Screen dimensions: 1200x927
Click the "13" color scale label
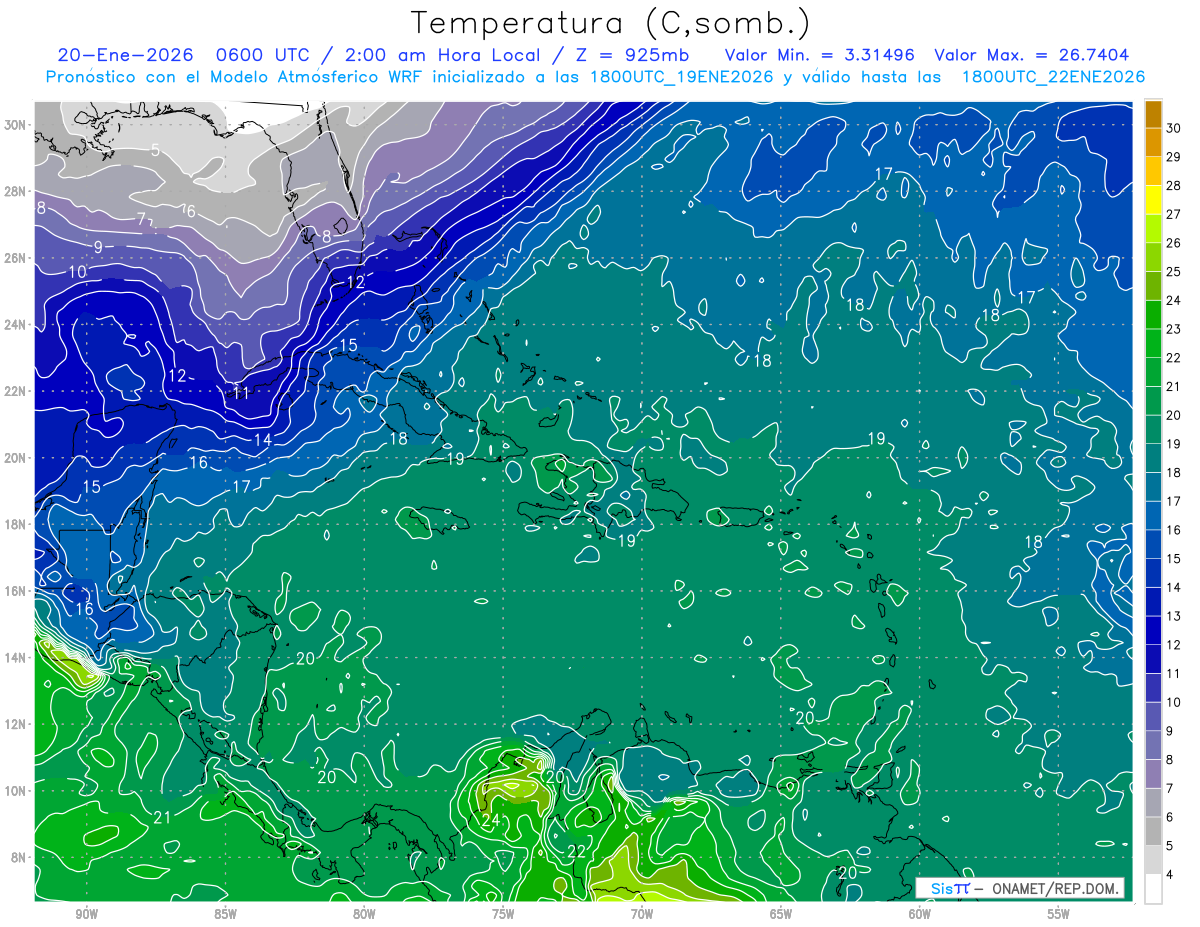(1174, 616)
